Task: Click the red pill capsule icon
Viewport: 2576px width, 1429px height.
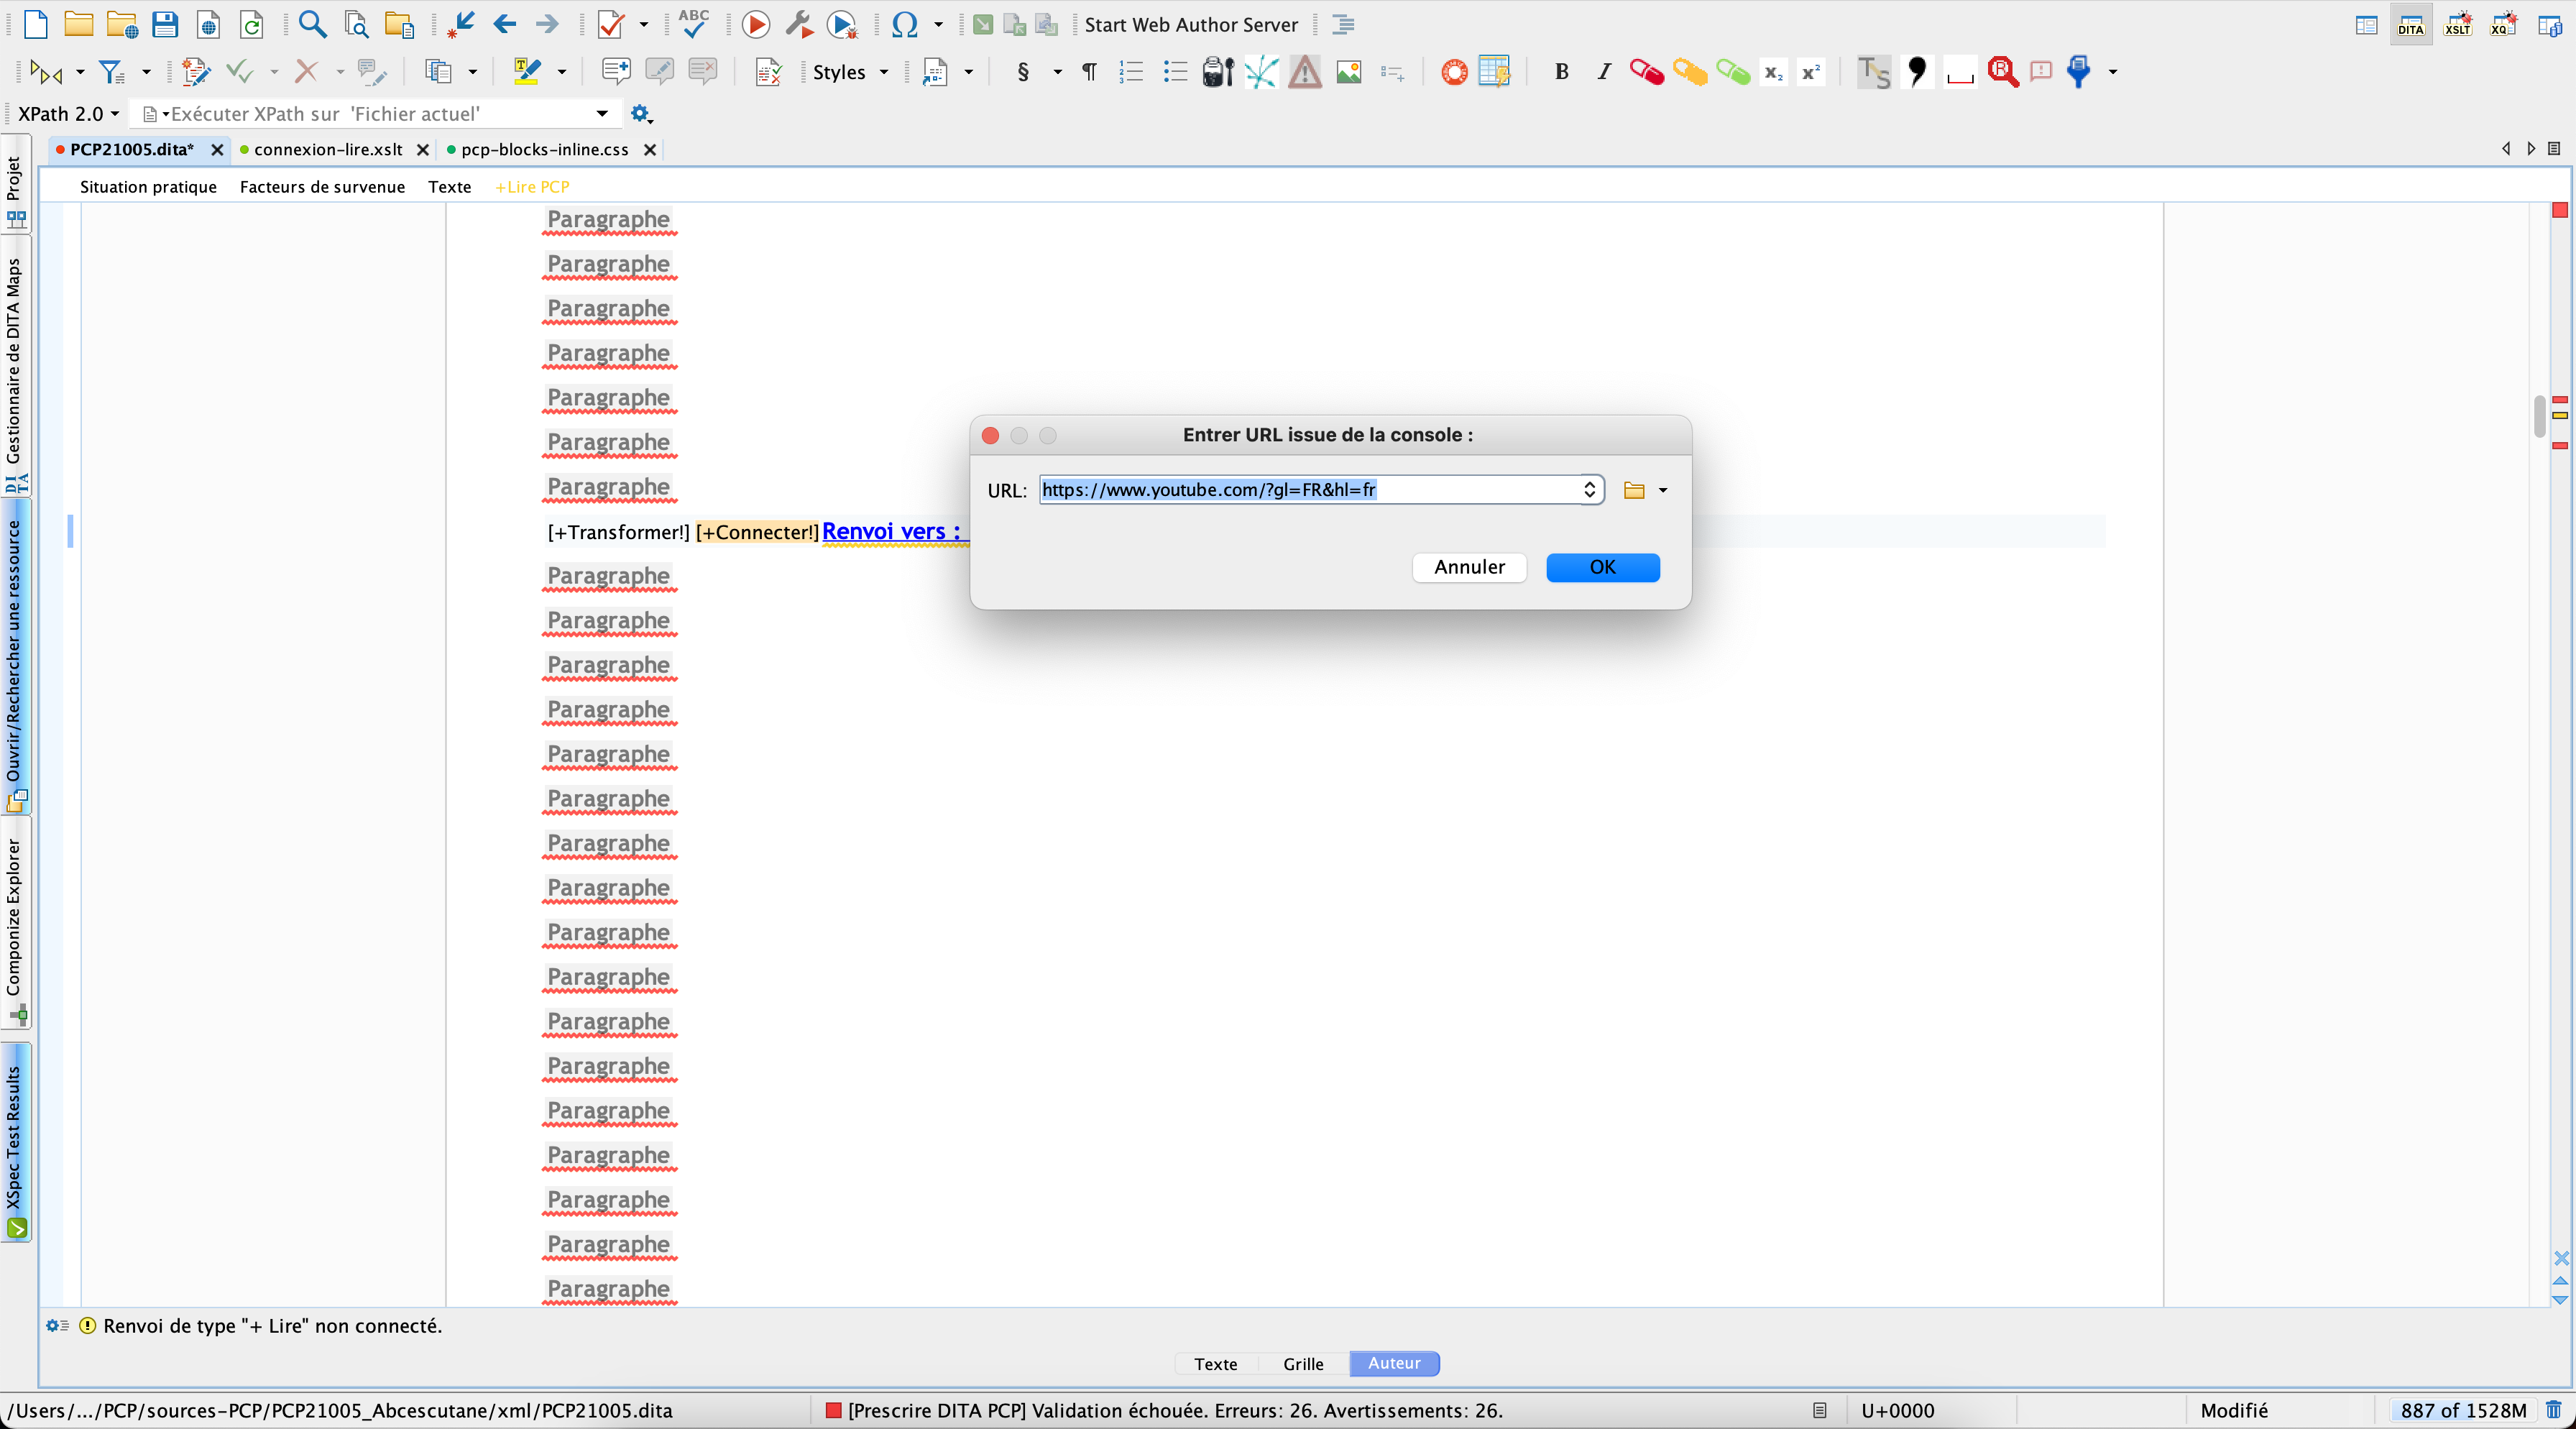Action: tap(1646, 71)
